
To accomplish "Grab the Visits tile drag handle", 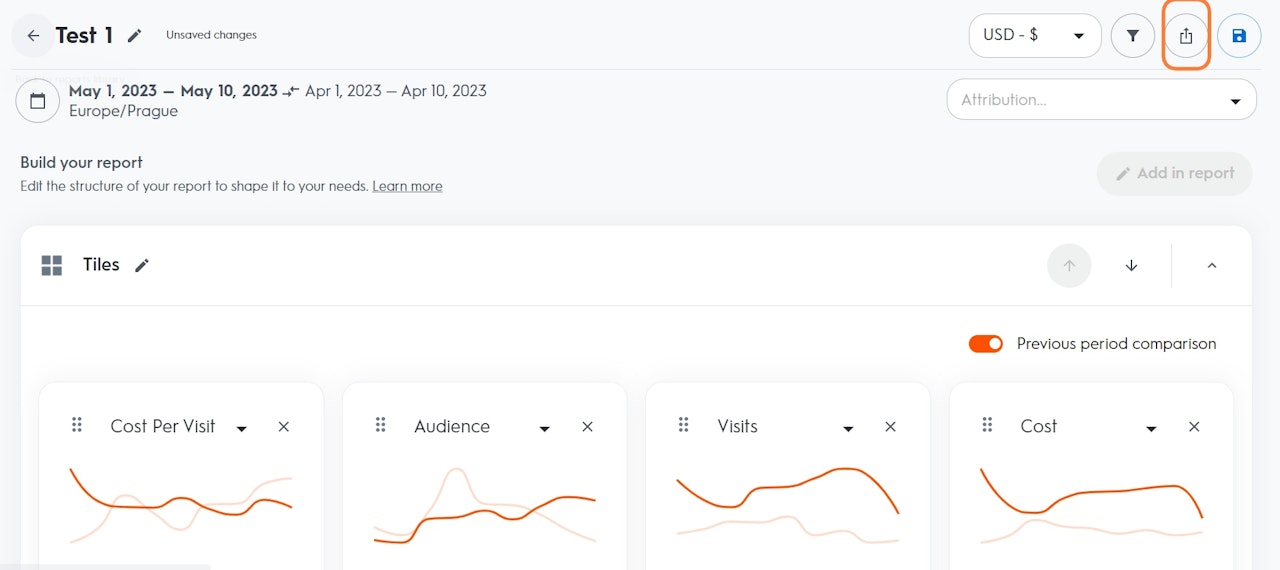I will [684, 425].
